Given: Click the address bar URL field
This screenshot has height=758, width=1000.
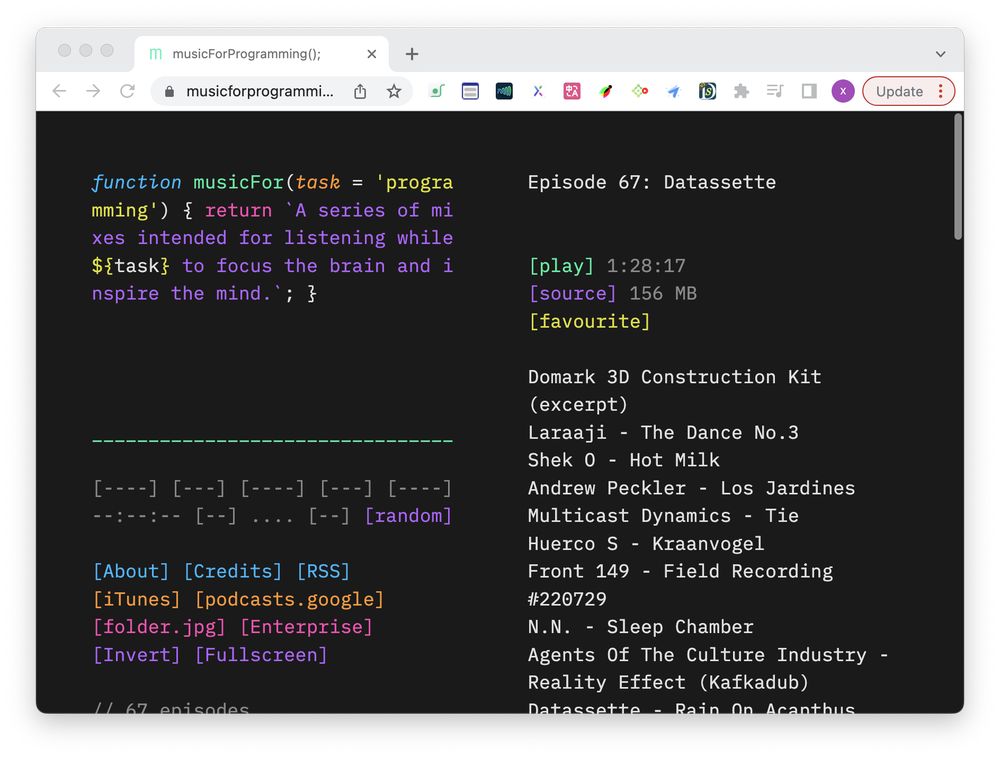Looking at the screenshot, I should coord(260,91).
